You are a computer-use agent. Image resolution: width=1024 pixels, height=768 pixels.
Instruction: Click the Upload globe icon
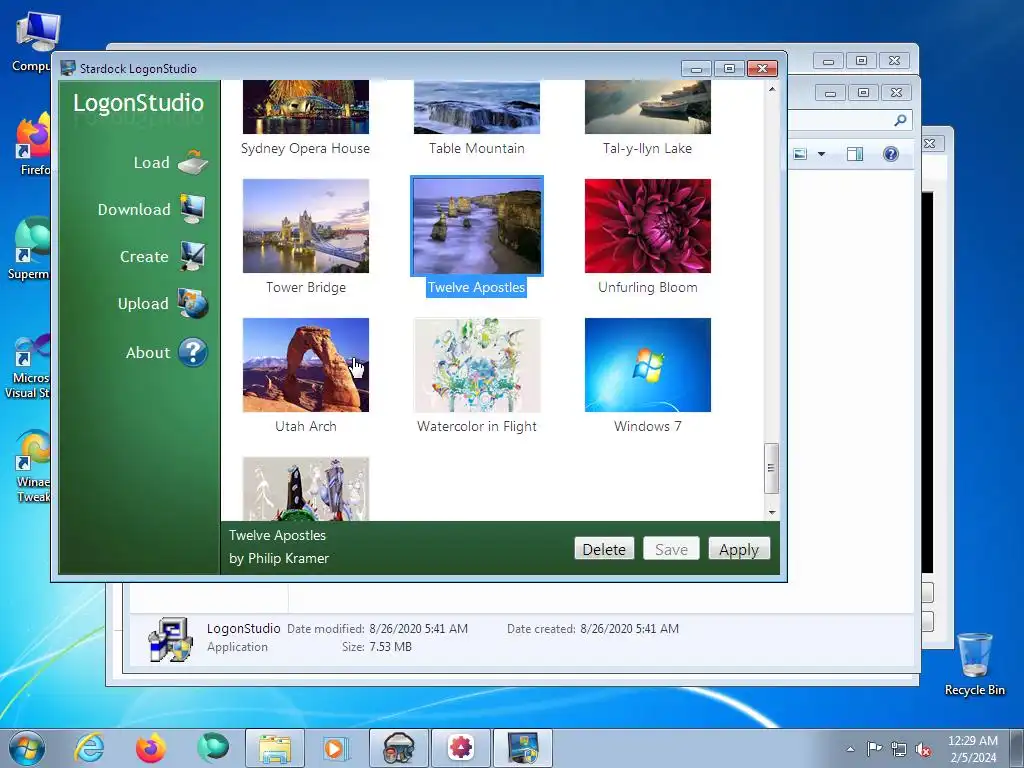[193, 303]
